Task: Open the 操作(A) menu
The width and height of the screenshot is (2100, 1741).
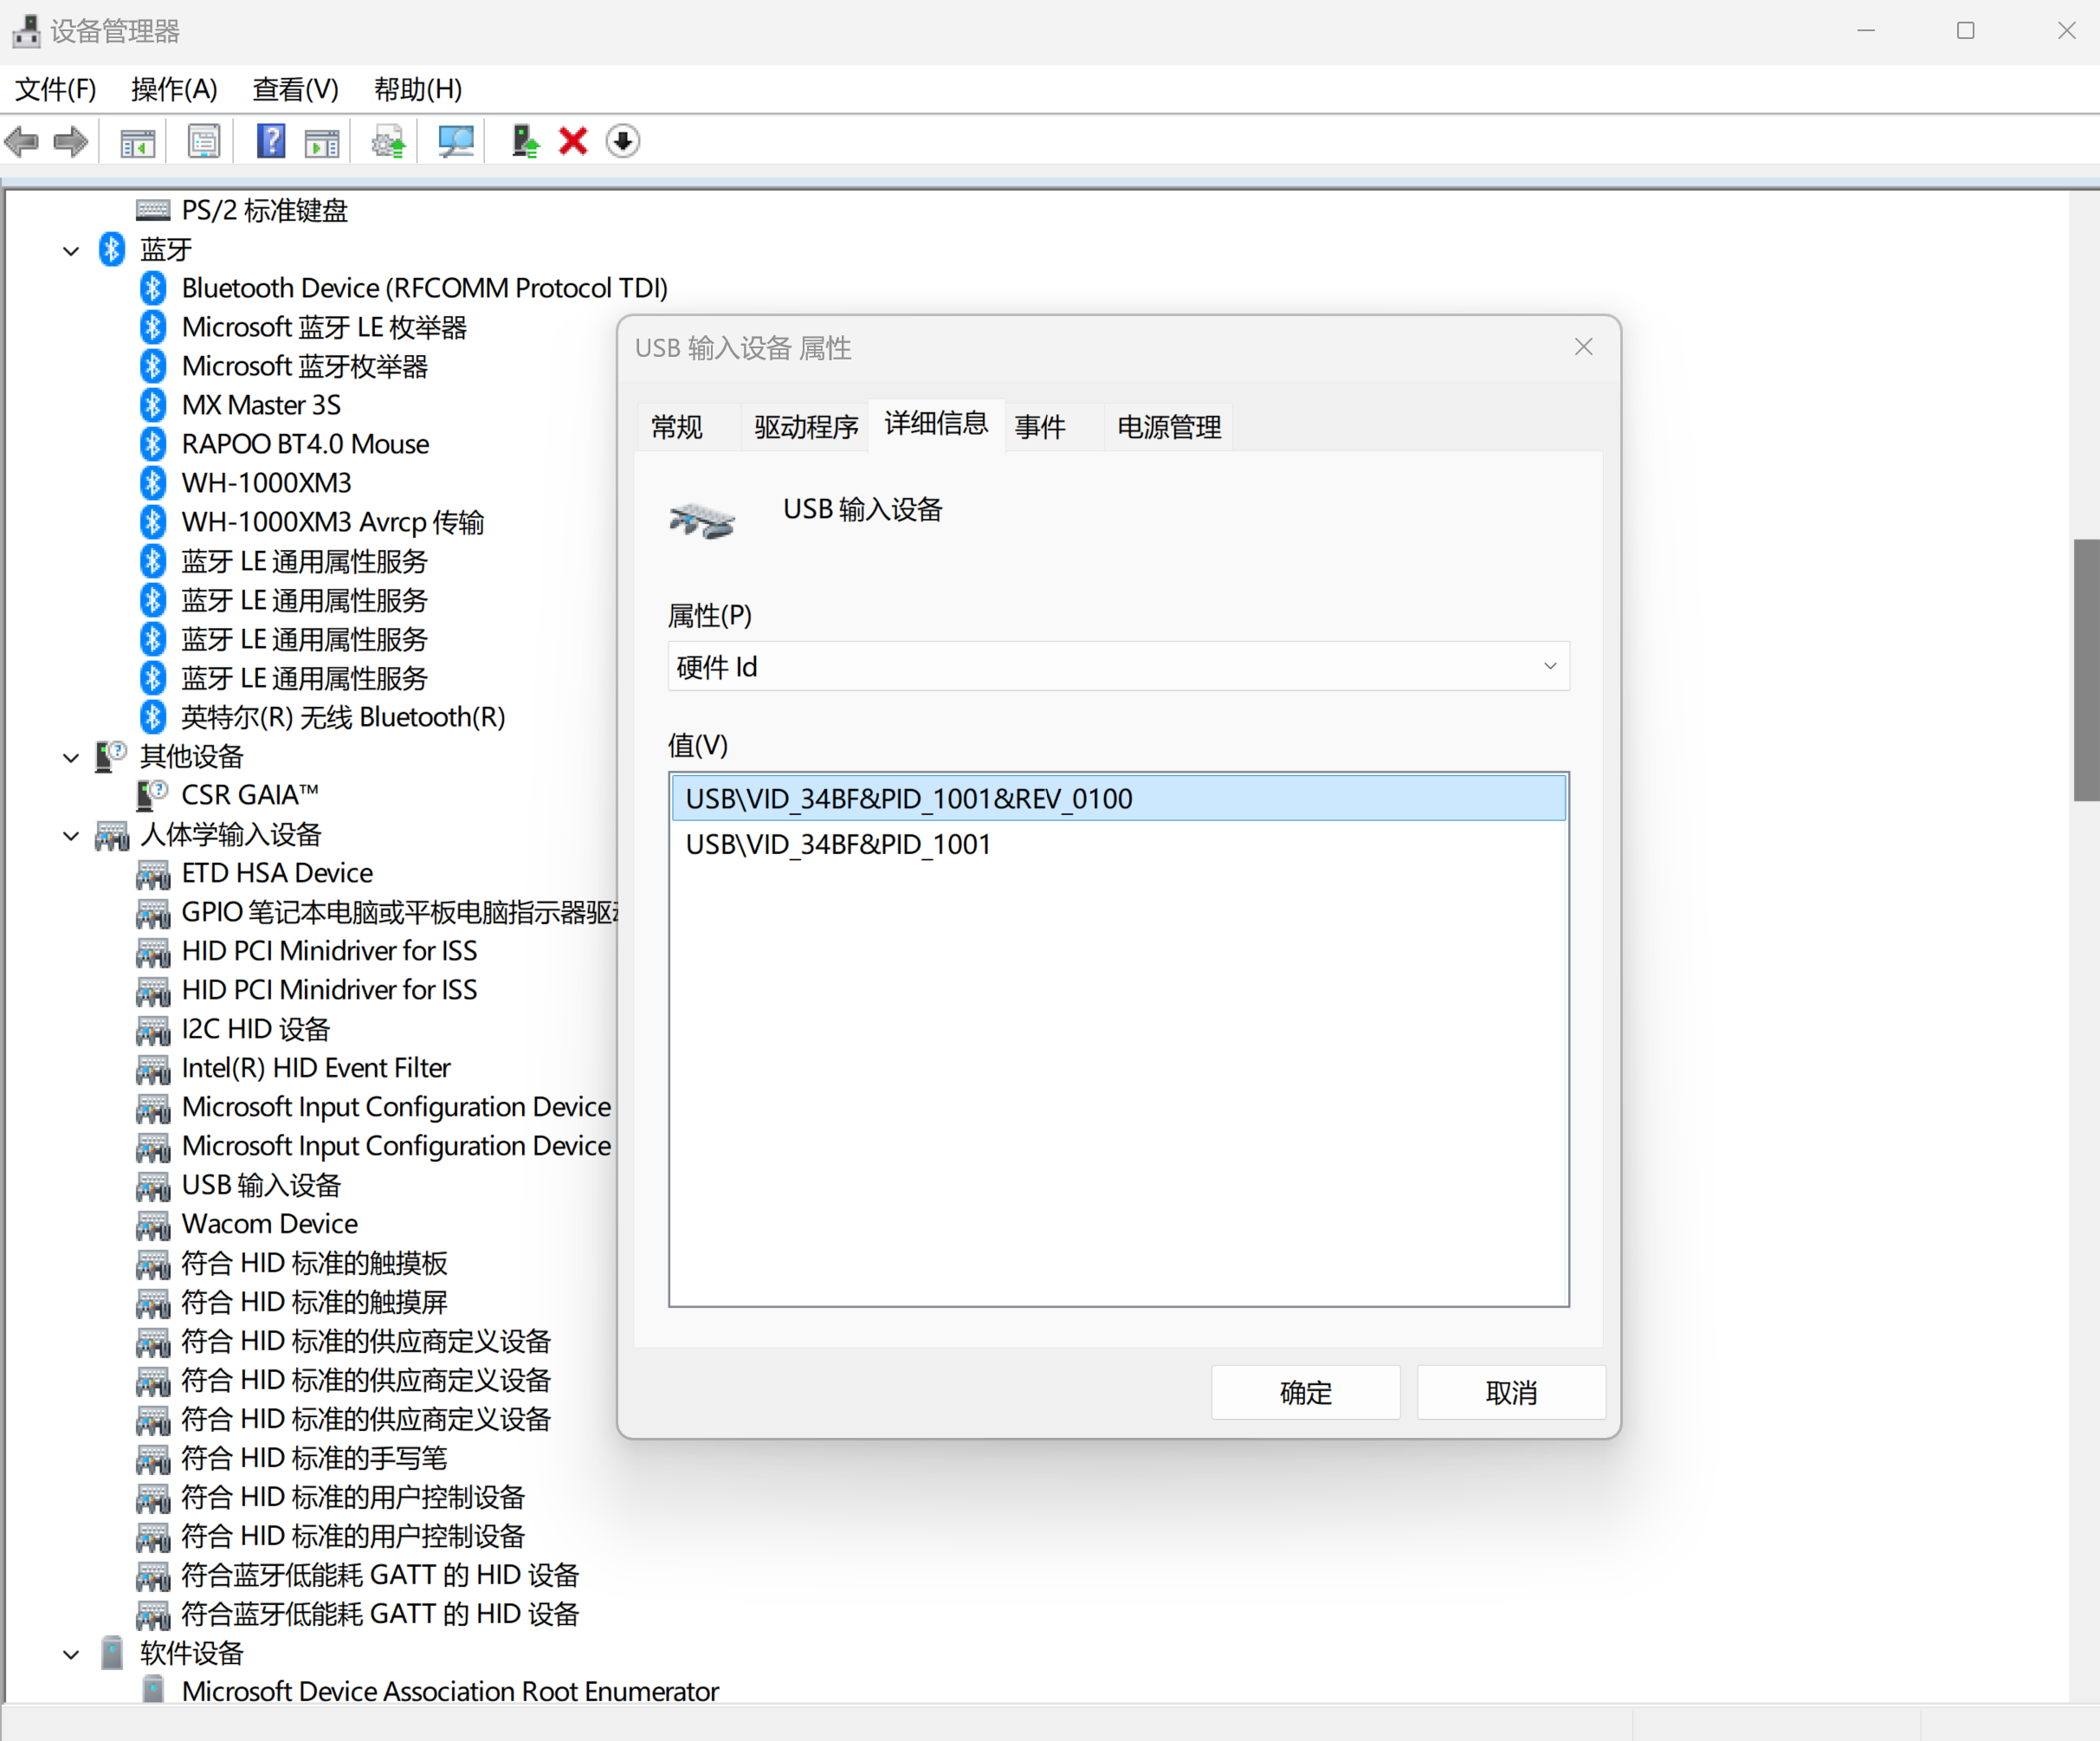Action: coord(174,89)
